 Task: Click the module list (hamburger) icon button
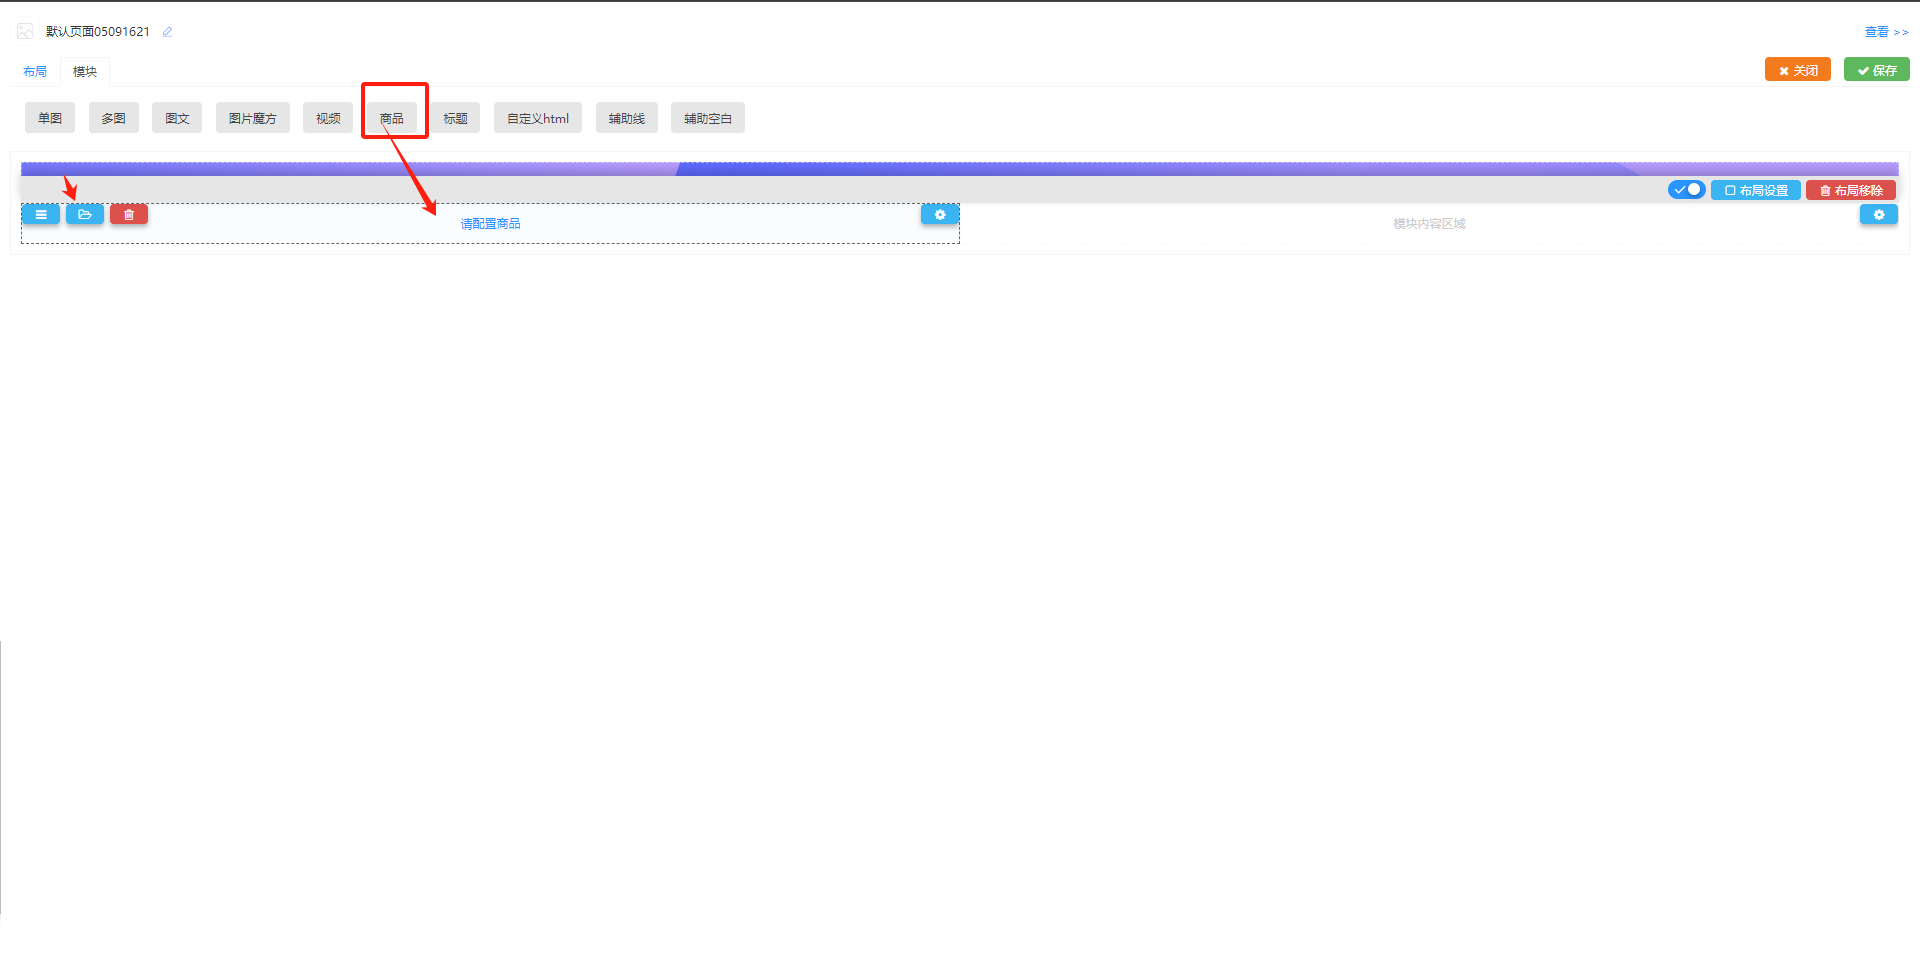[41, 214]
